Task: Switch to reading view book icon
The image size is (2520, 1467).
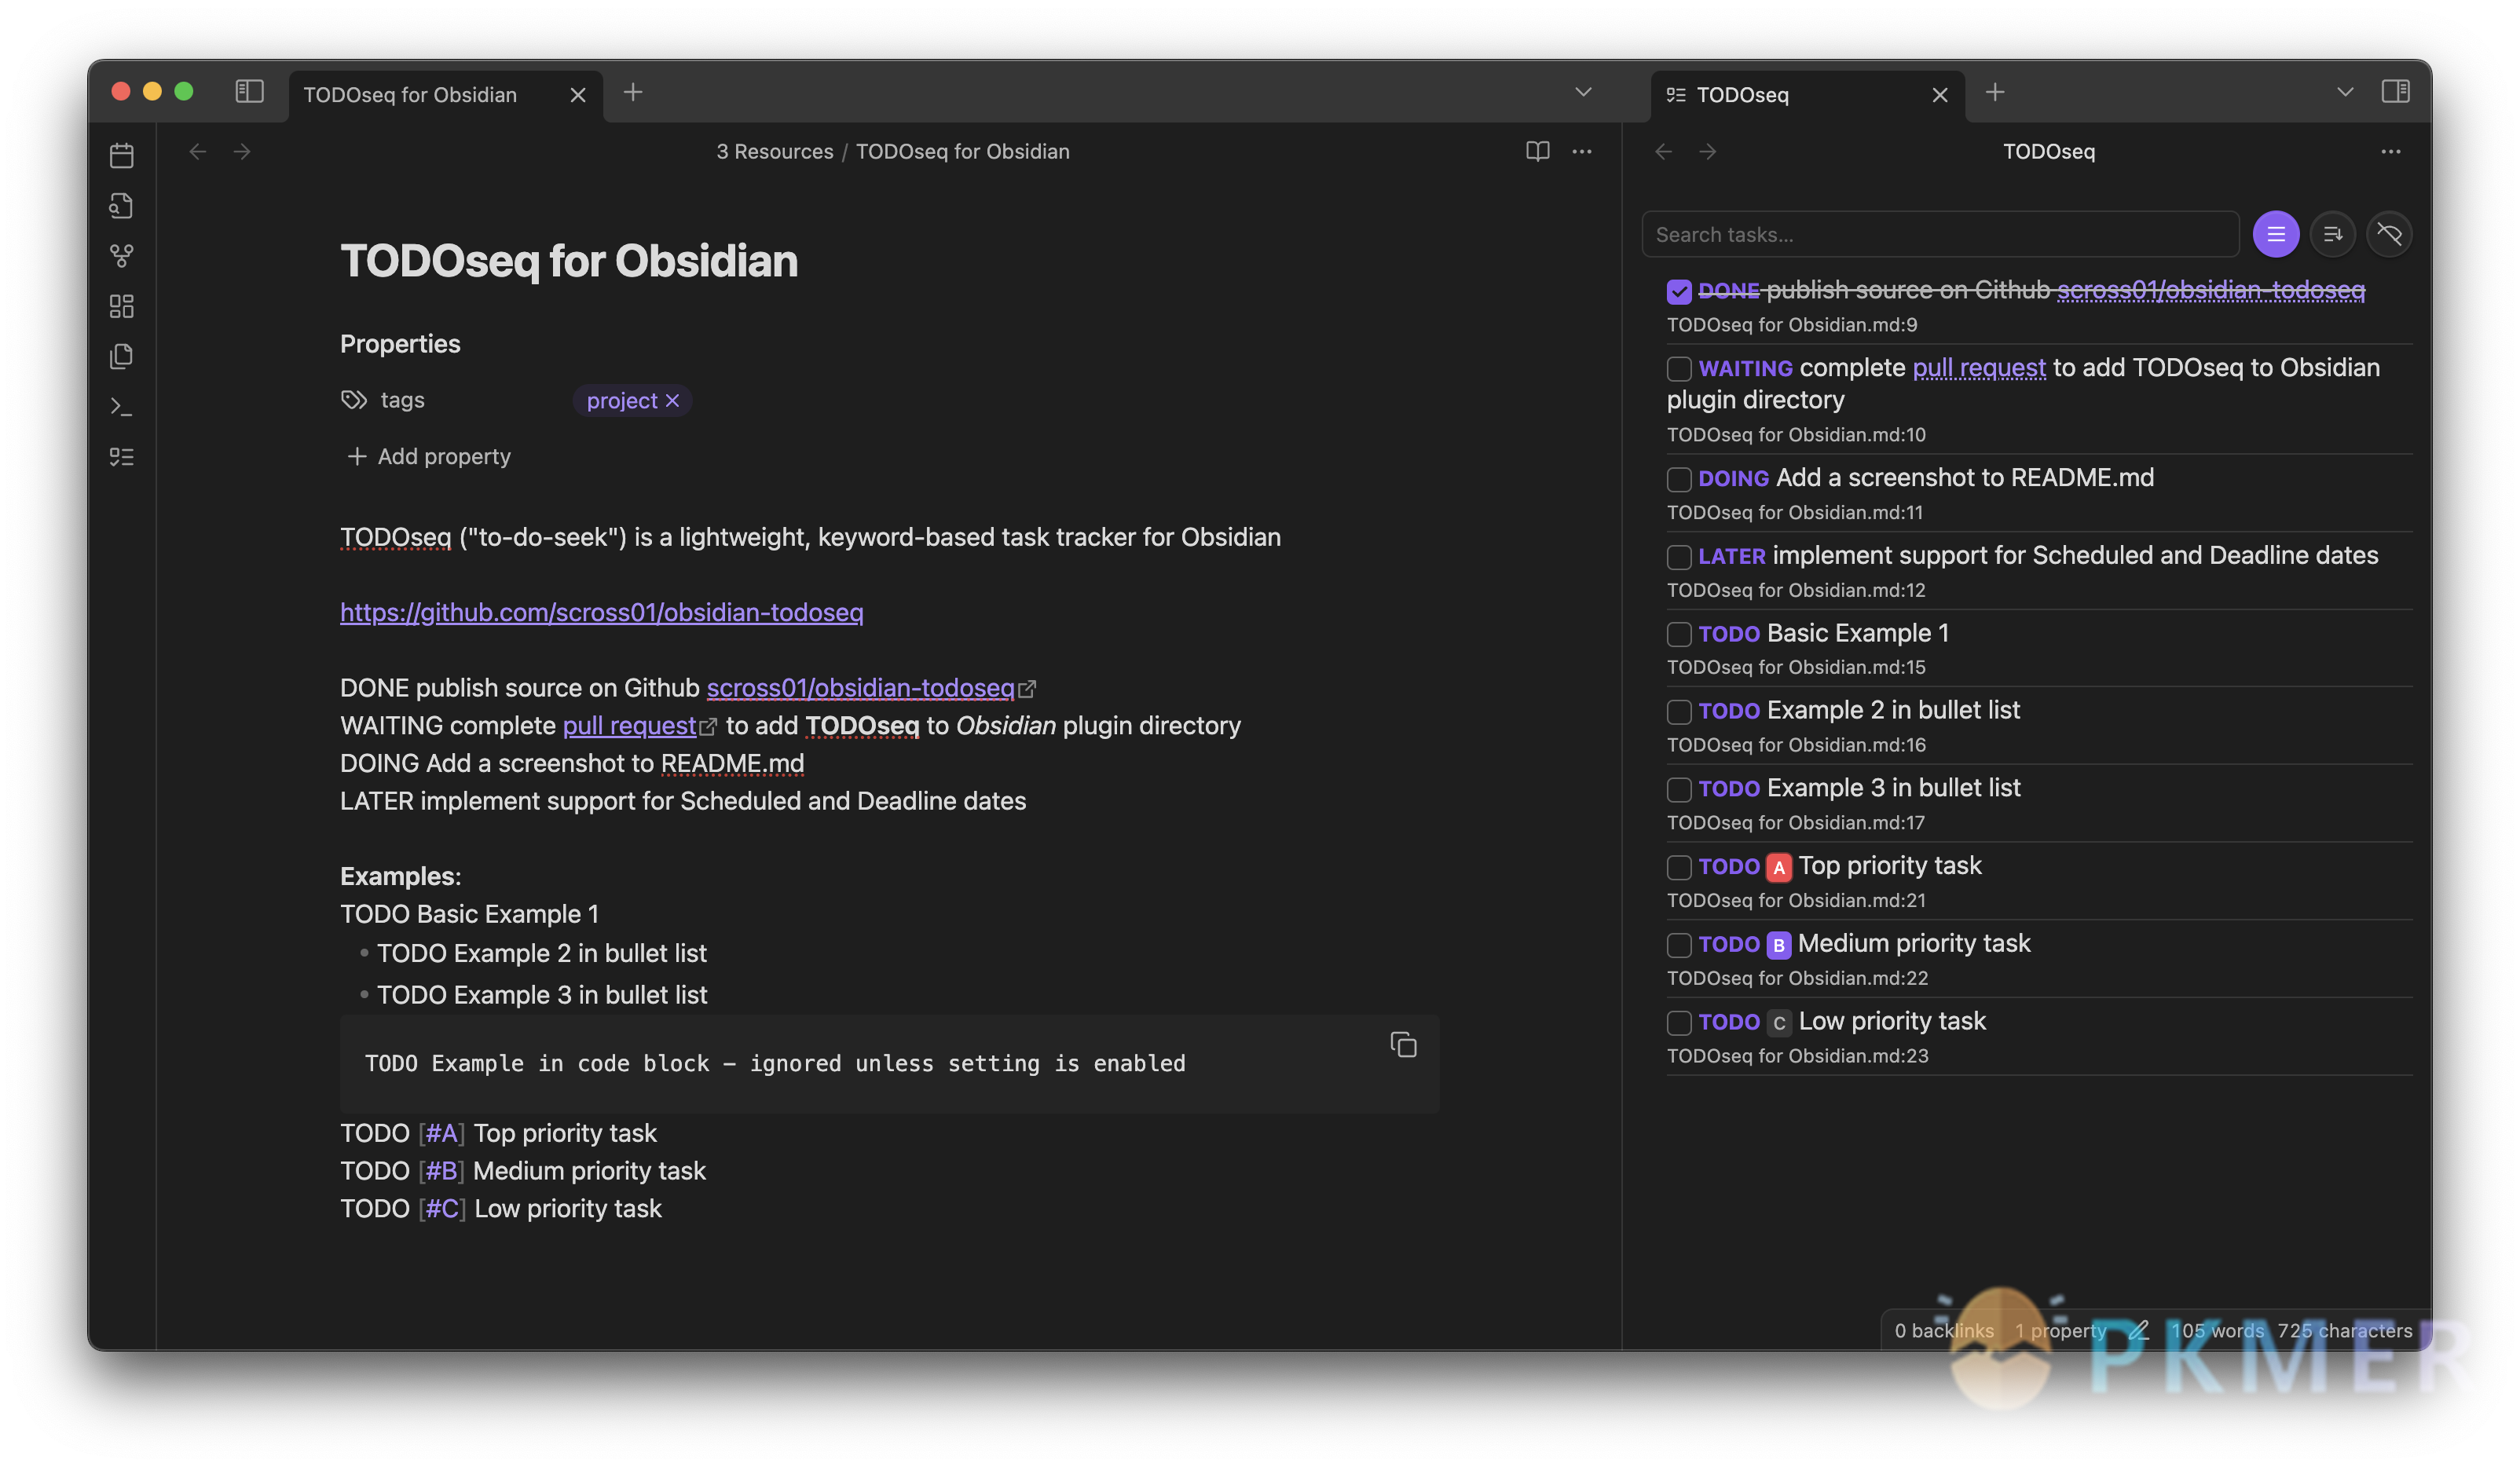Action: 1537,151
